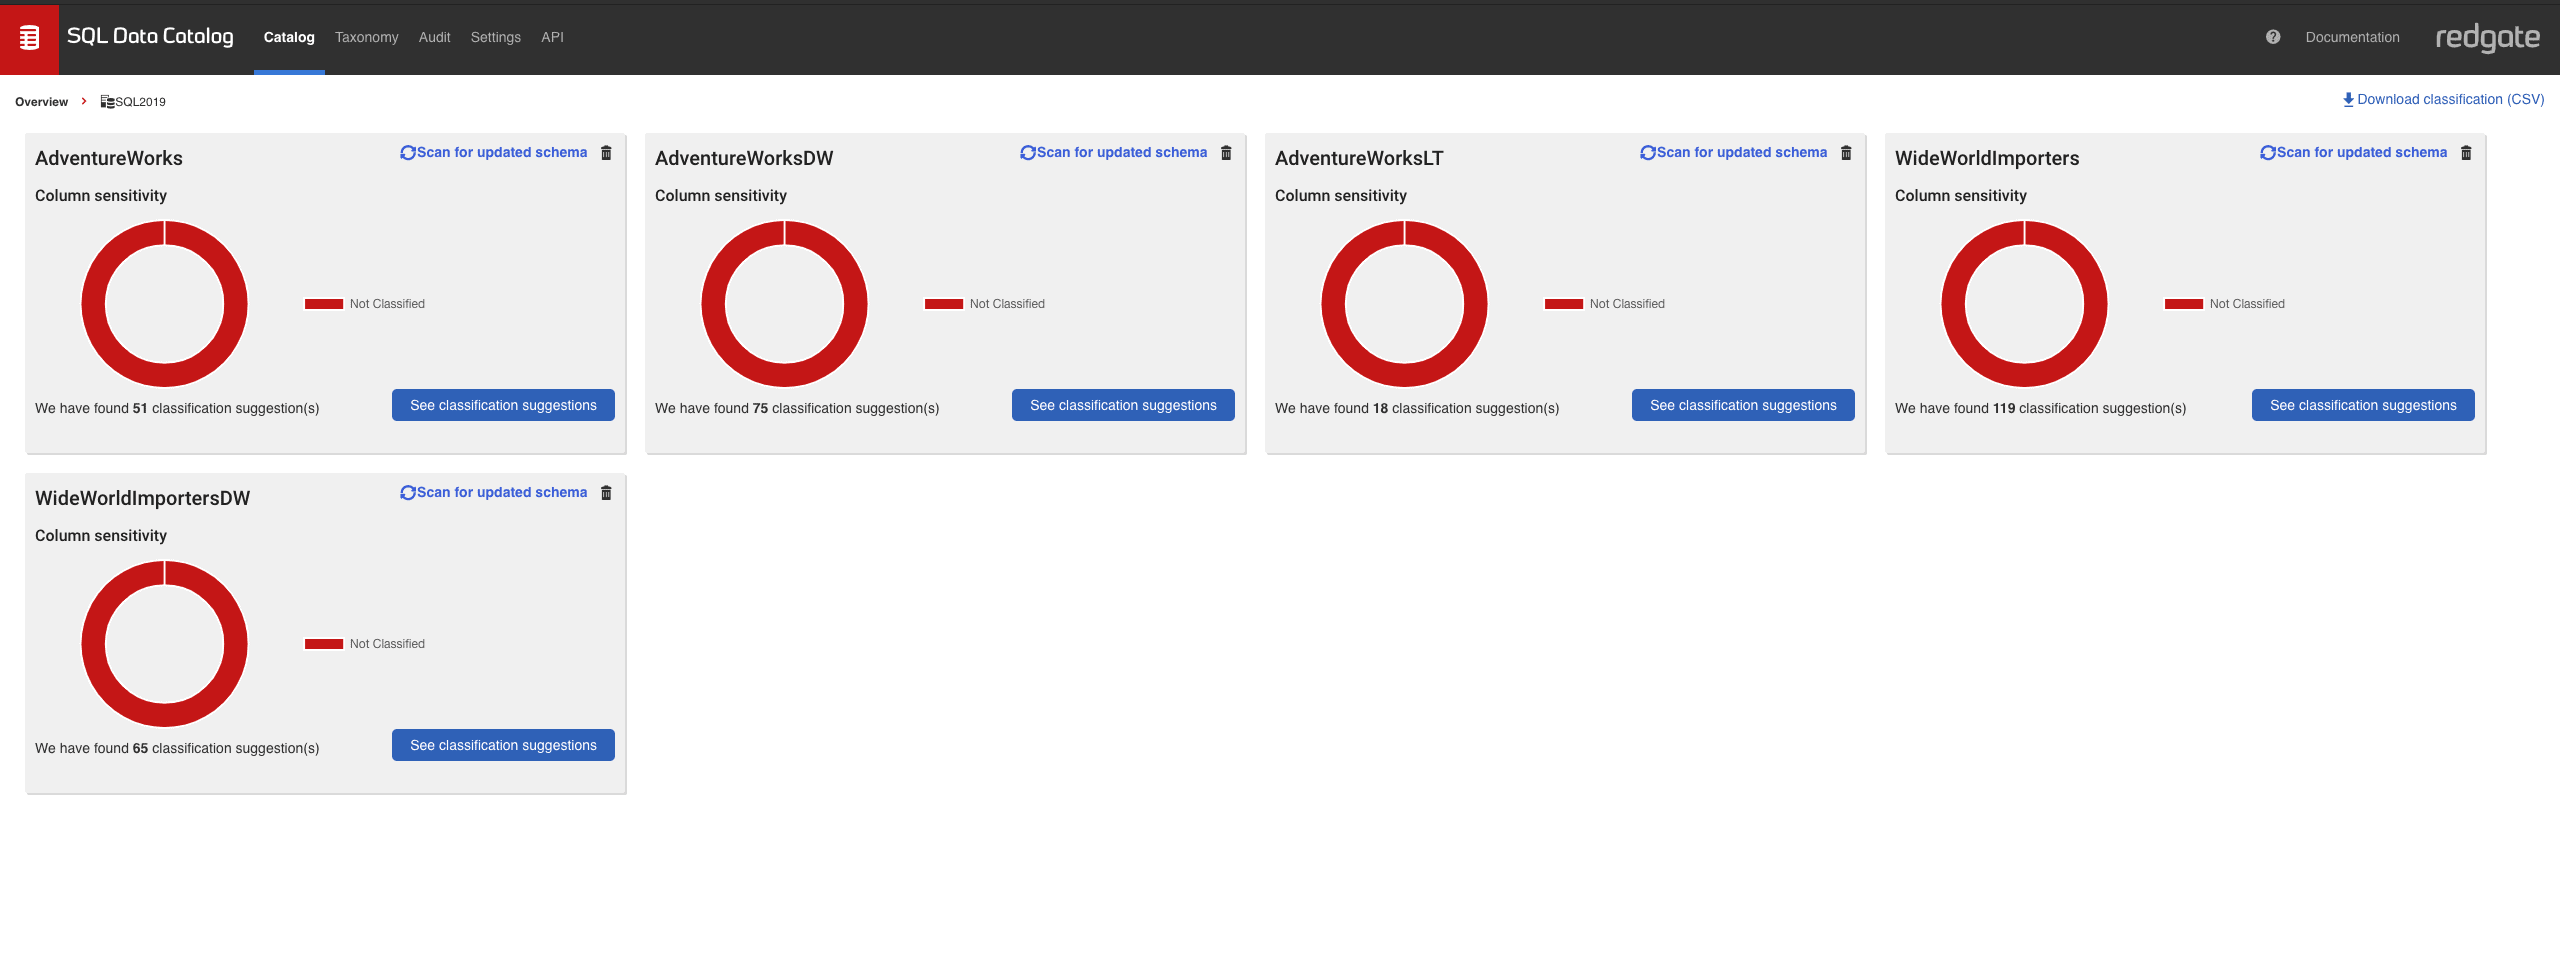Scan for updated schema on AdventureWorksDW
The height and width of the screenshot is (973, 2560).
pos(1115,152)
